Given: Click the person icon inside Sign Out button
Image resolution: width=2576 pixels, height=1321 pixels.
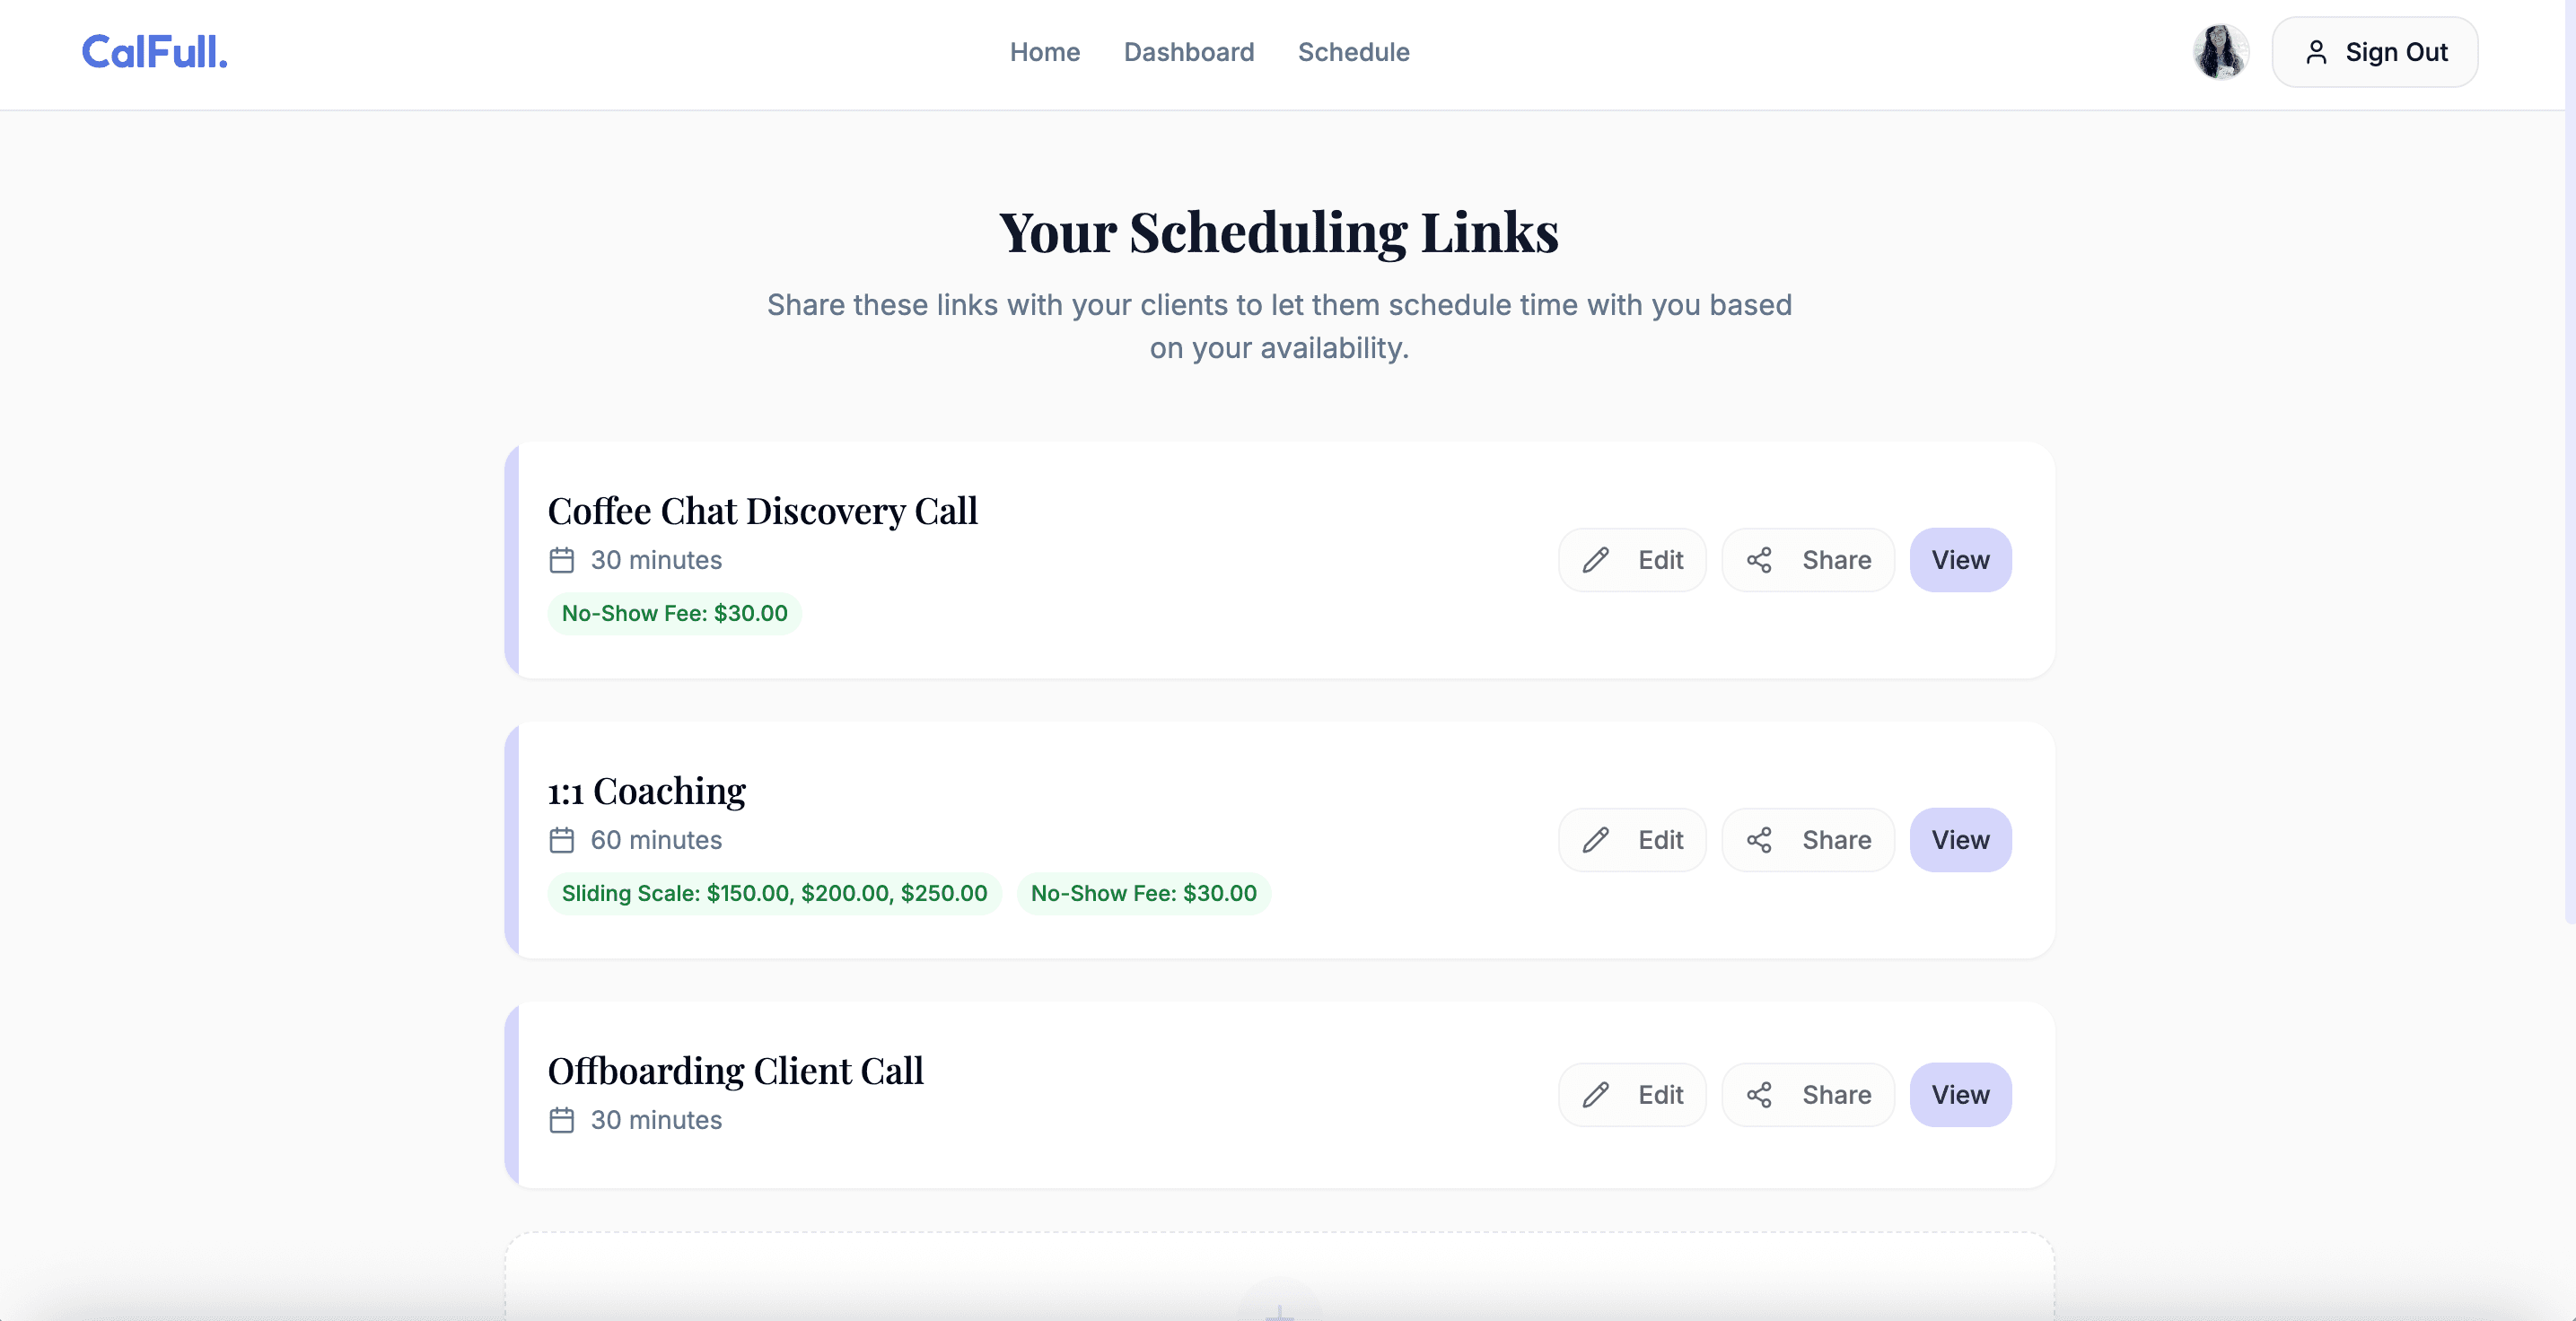Looking at the screenshot, I should click(2318, 52).
